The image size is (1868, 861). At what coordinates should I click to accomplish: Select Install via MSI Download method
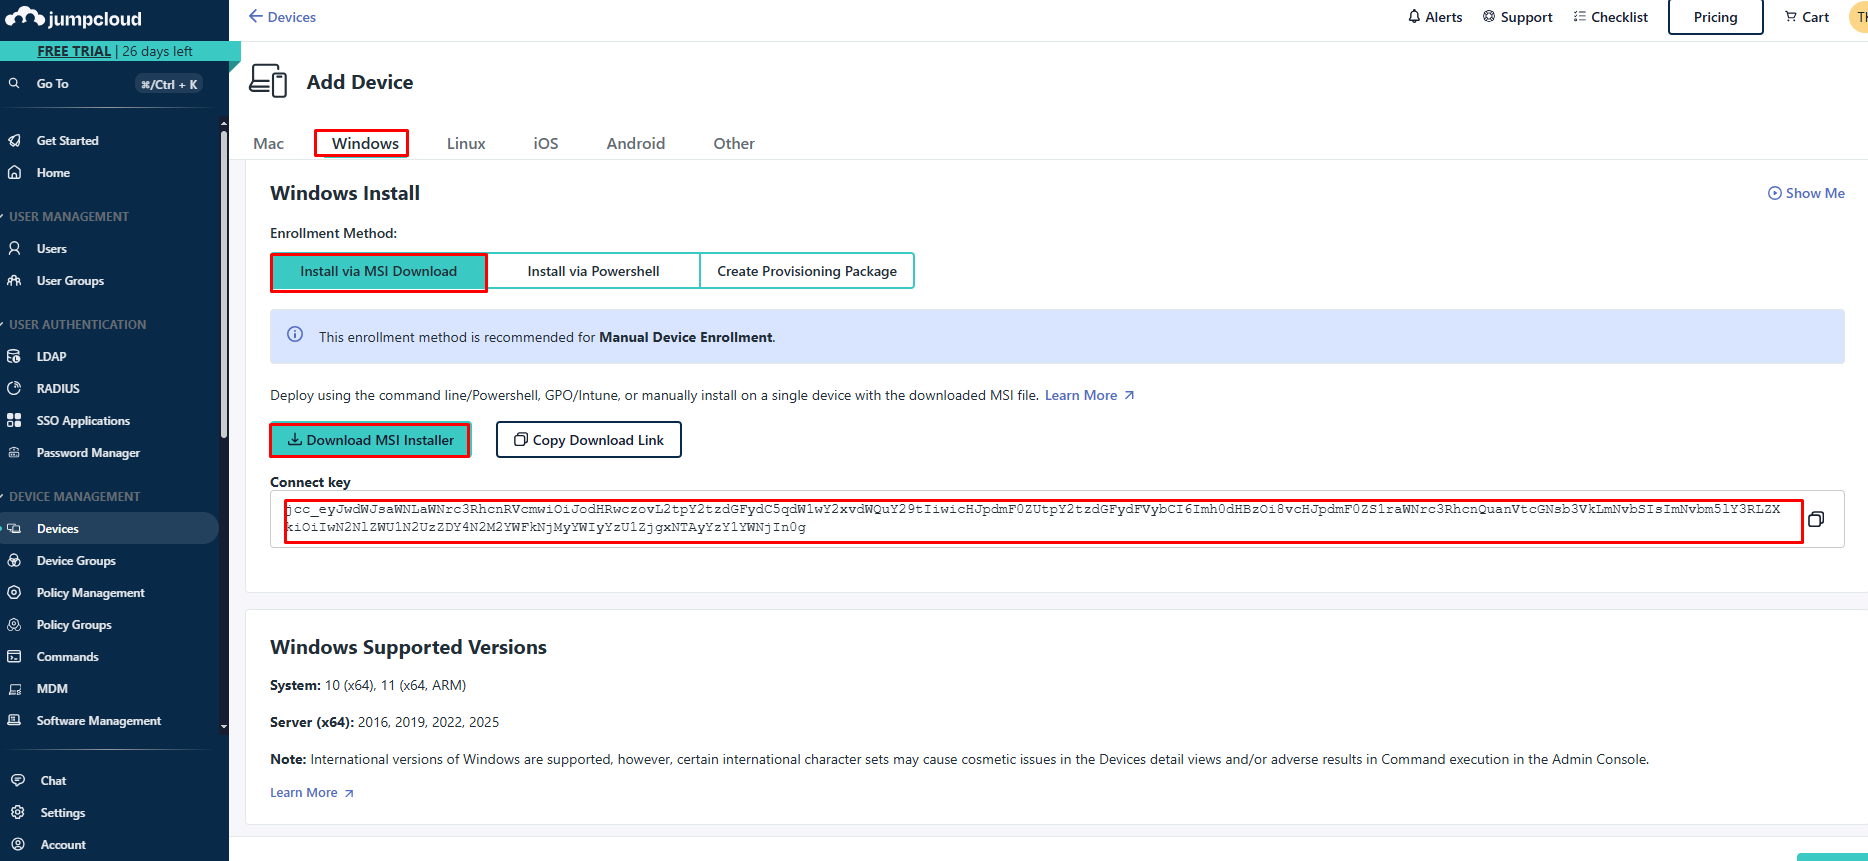point(379,271)
